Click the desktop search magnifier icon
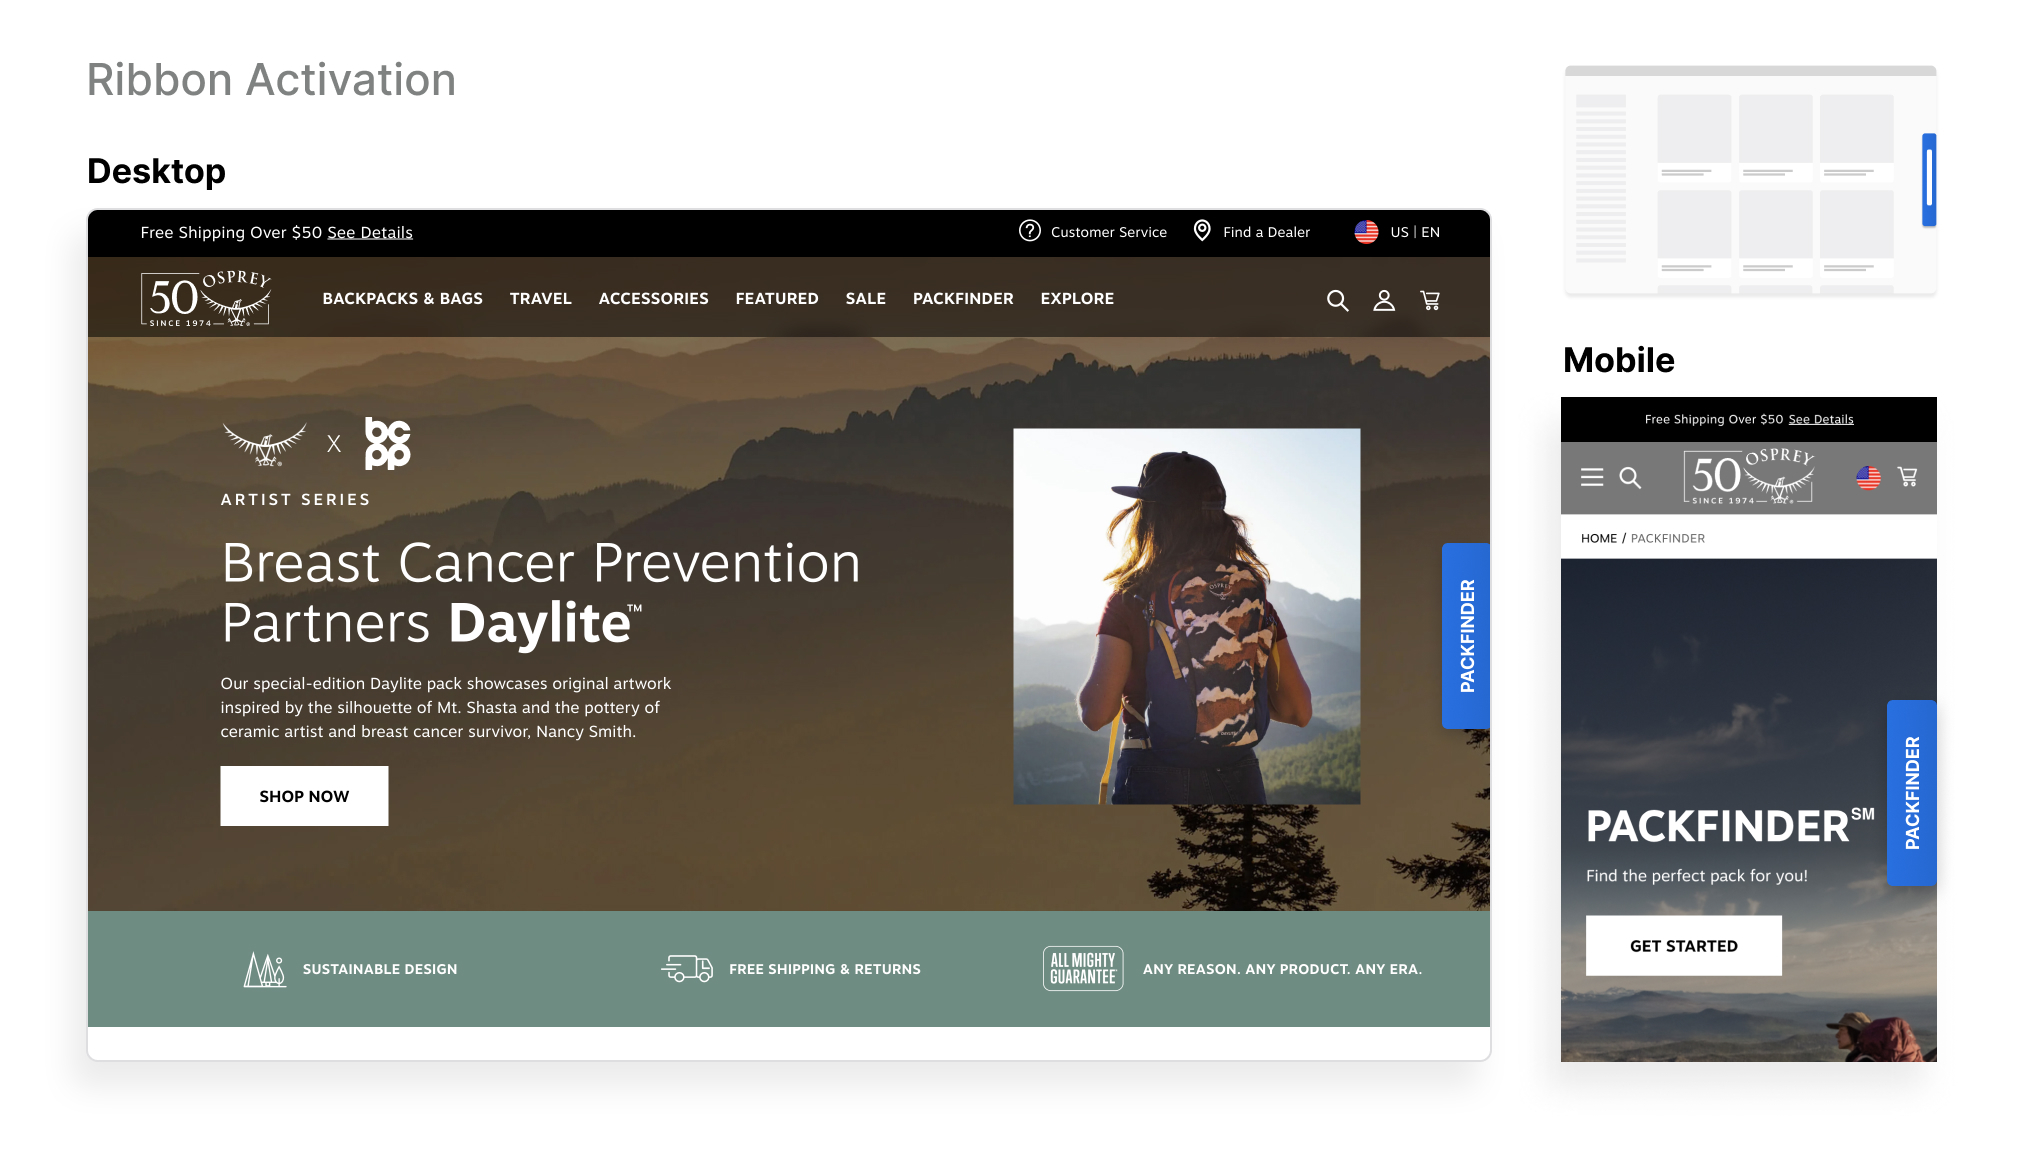 tap(1337, 300)
